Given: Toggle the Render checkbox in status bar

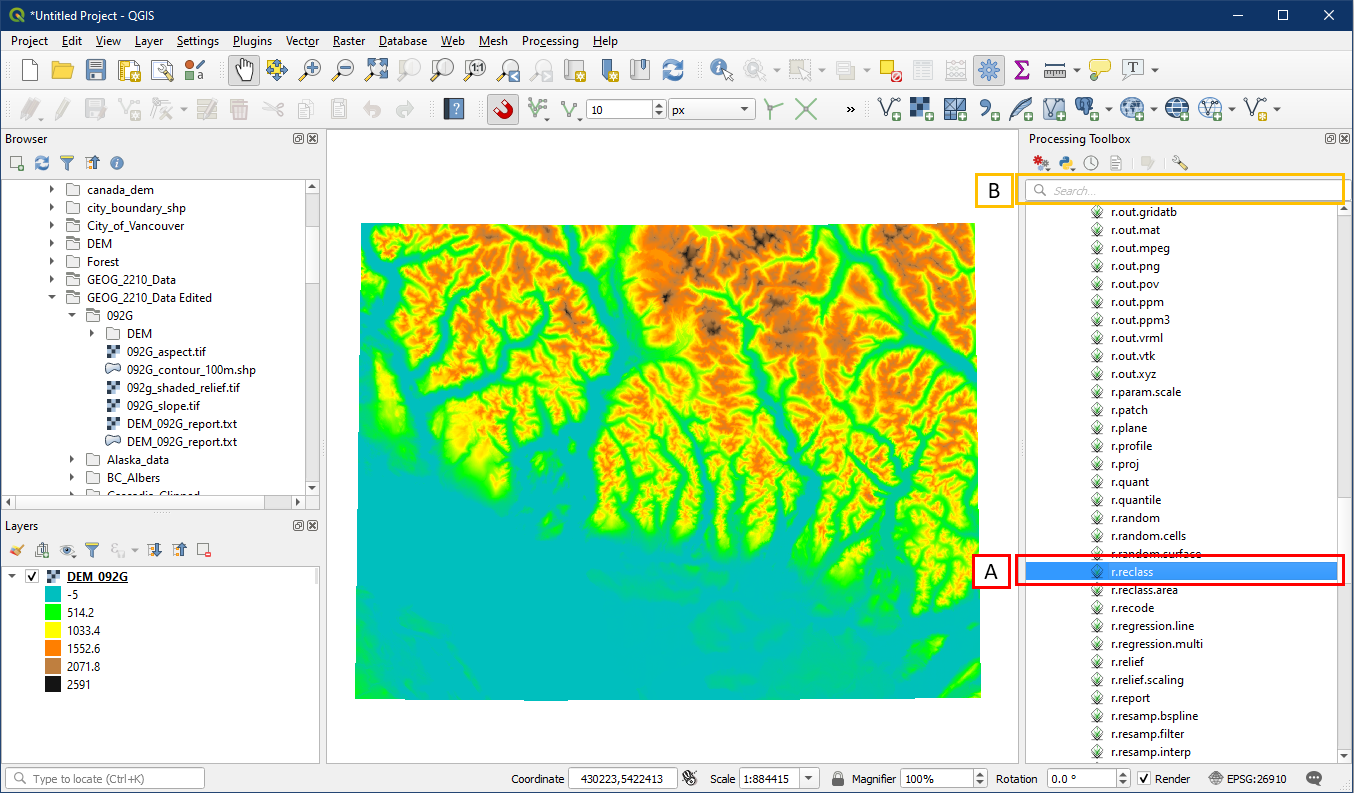Looking at the screenshot, I should [1145, 779].
